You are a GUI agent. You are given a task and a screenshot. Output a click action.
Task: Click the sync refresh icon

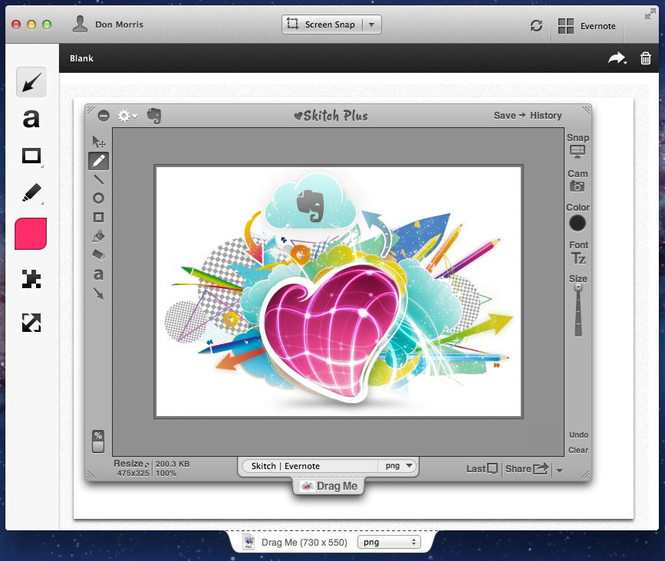[x=536, y=25]
